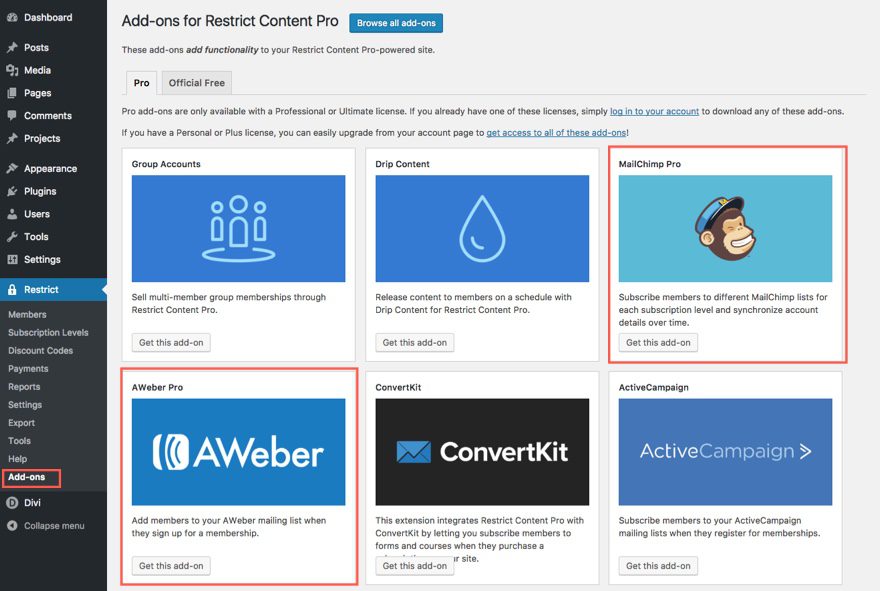Click the Divi logo icon

(12, 503)
